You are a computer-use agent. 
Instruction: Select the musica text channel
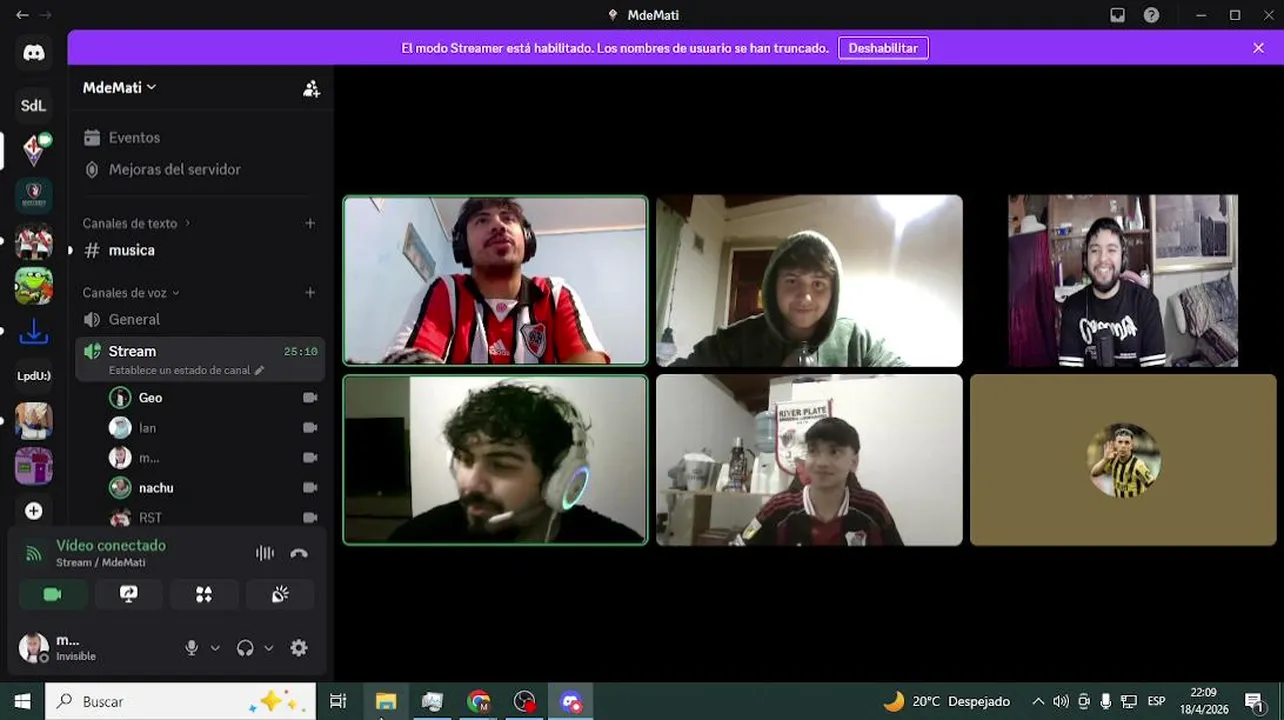(x=200, y=251)
